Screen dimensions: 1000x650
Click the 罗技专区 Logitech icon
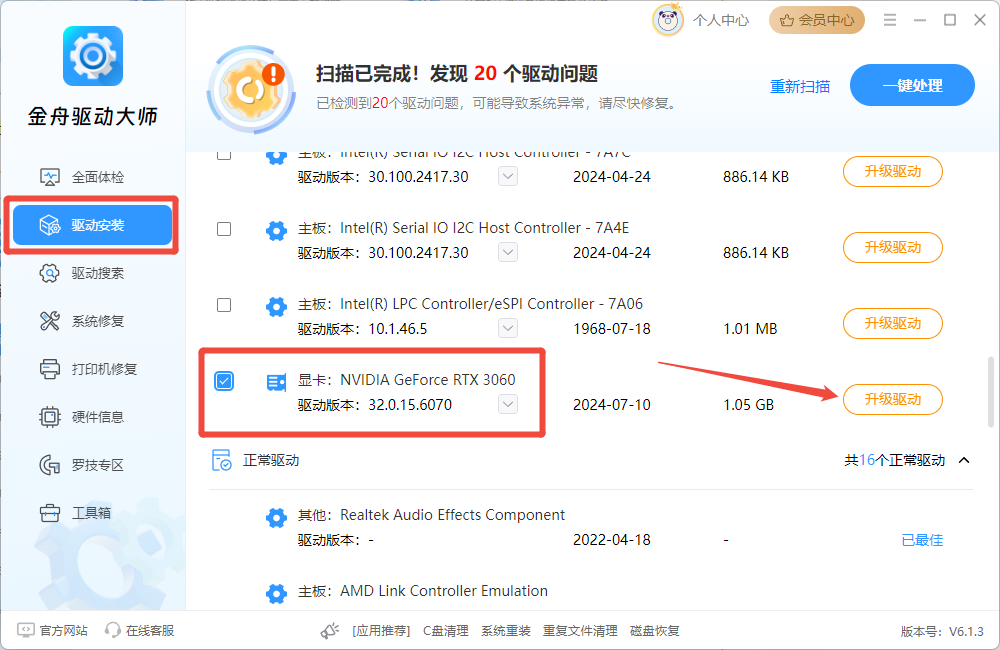(x=50, y=465)
